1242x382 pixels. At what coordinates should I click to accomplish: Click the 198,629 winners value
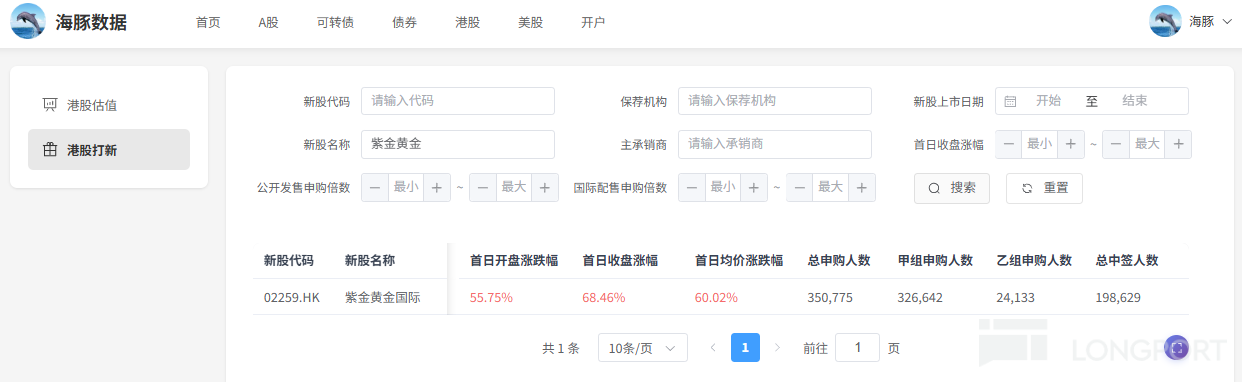click(1119, 298)
